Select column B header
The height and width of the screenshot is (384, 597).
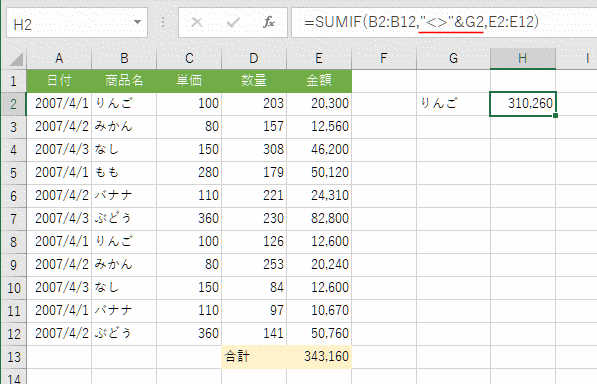pos(124,59)
